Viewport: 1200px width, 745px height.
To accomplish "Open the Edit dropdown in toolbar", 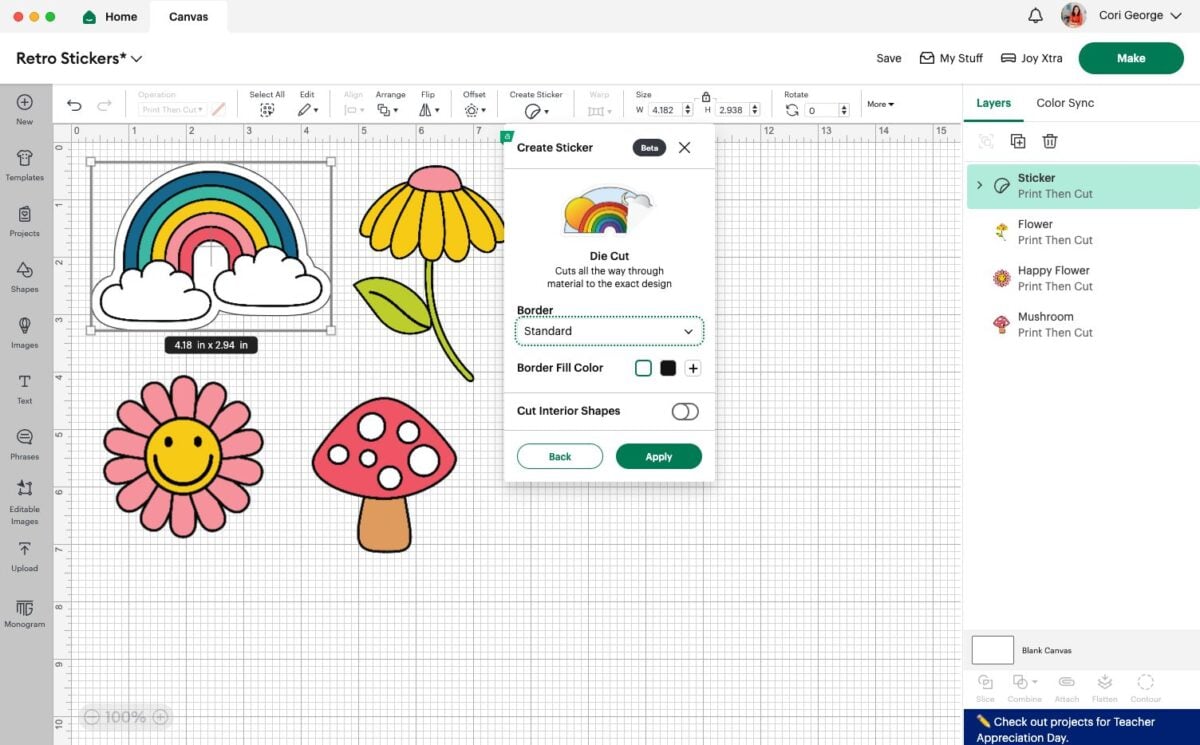I will [x=307, y=110].
